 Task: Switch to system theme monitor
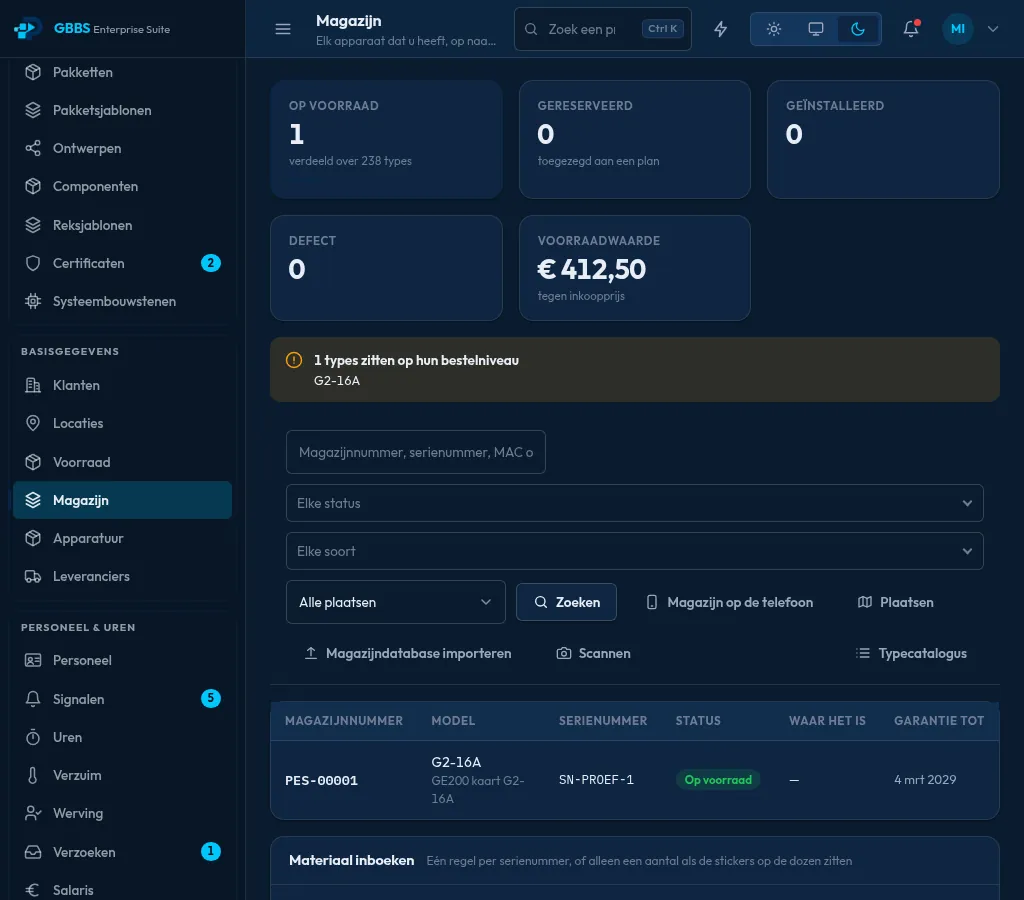pyautogui.click(x=816, y=29)
